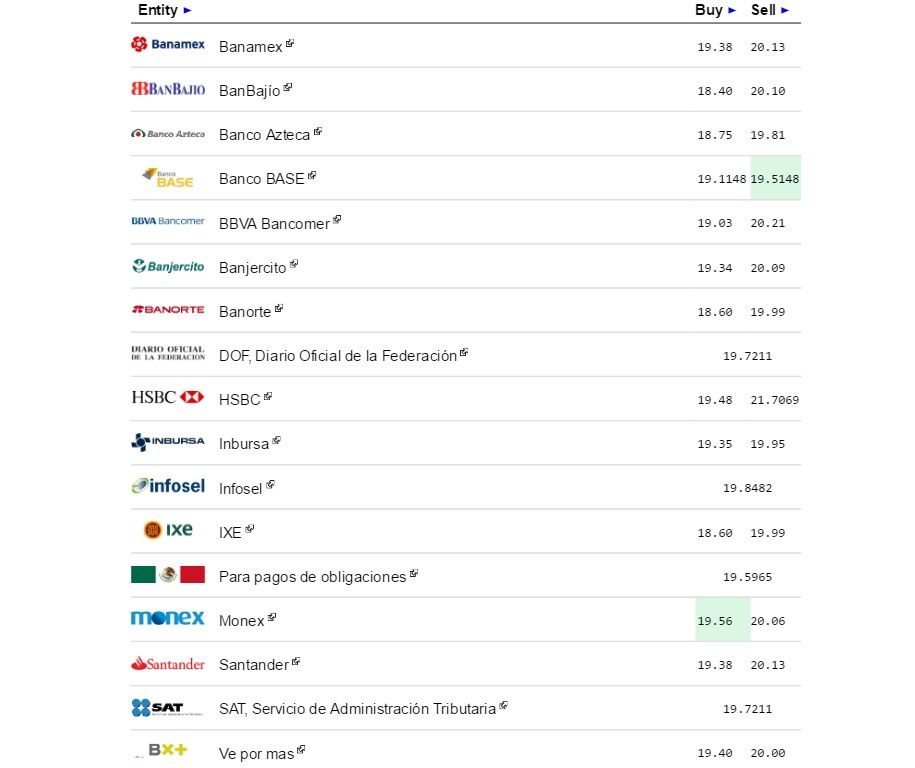Click the Banco BASE logo
The height and width of the screenshot is (768, 915).
tap(167, 177)
